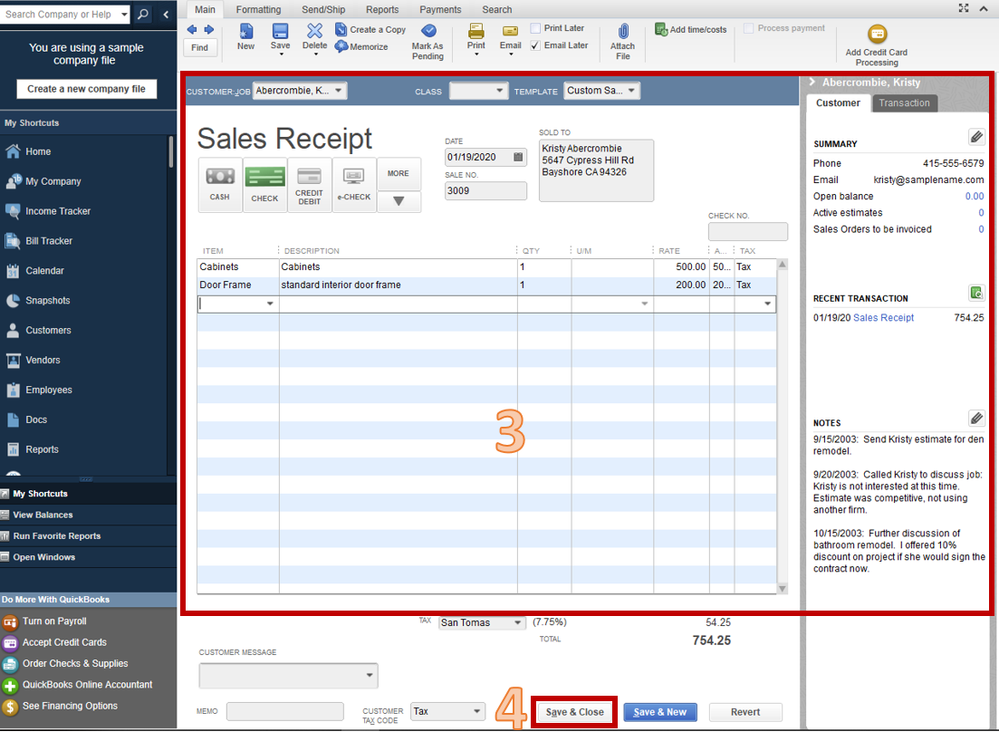Edit notes with pencil icon

coord(976,418)
